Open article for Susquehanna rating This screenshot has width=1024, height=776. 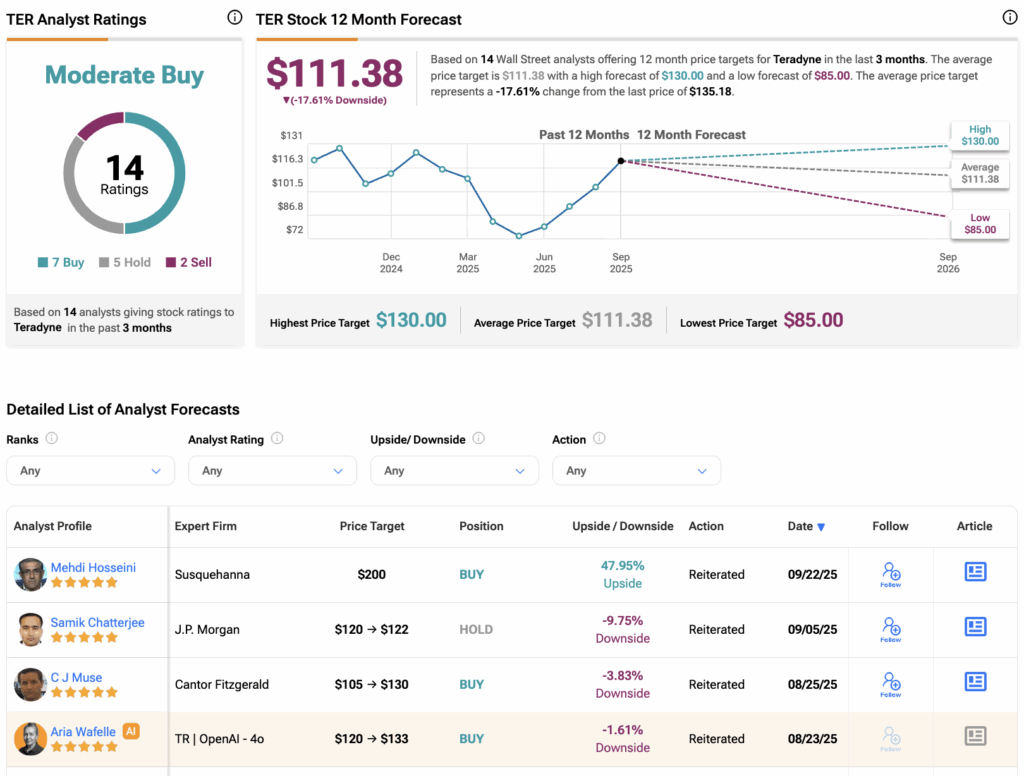[975, 572]
